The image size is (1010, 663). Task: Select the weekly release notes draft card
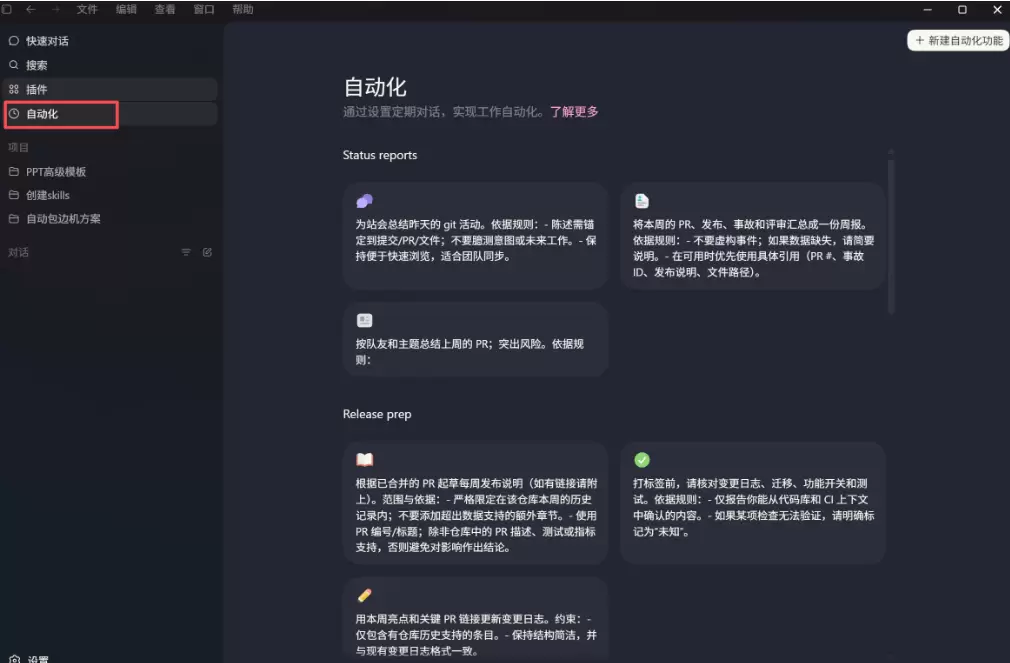475,503
